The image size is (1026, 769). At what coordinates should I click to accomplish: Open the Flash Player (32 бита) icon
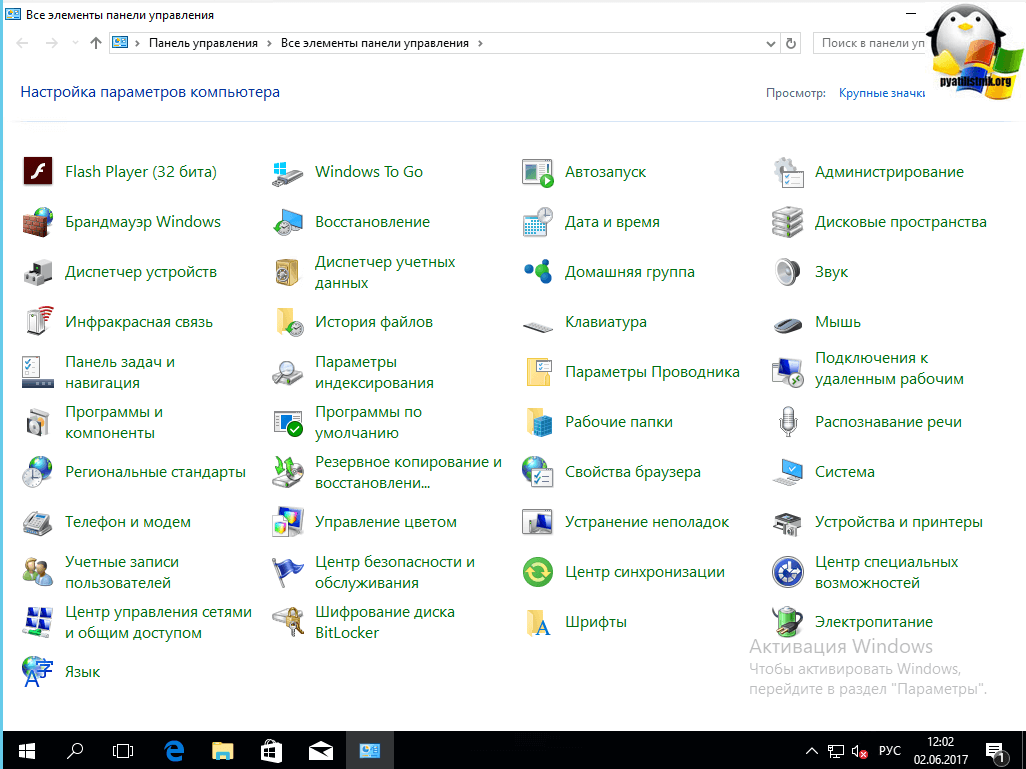pyautogui.click(x=37, y=172)
